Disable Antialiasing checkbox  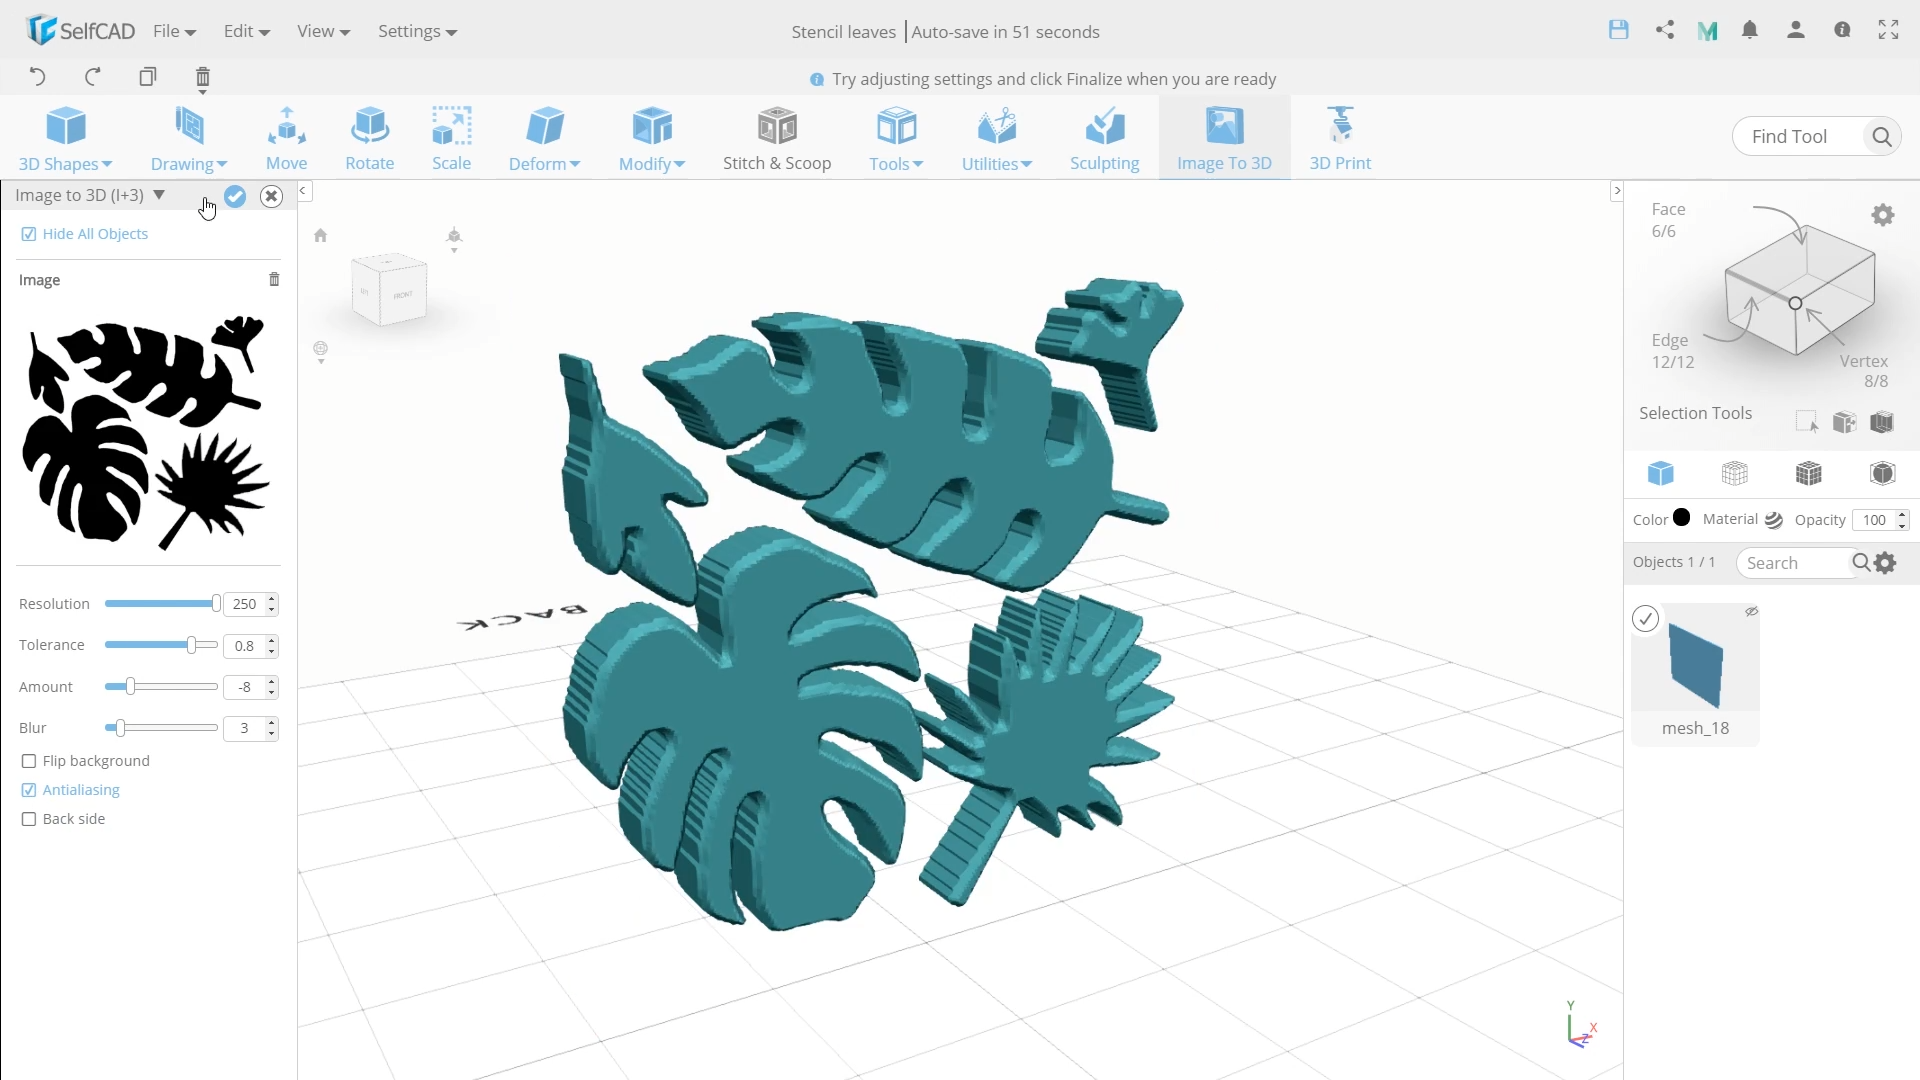(x=29, y=790)
